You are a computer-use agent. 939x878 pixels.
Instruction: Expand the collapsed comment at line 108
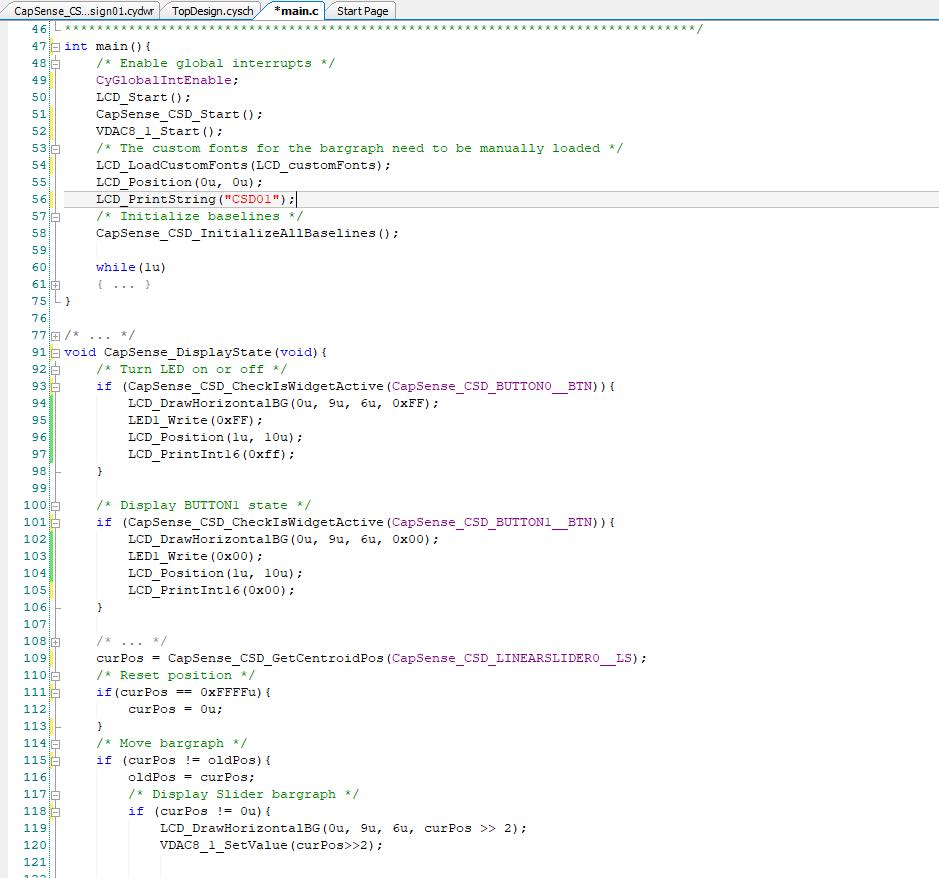pos(57,641)
